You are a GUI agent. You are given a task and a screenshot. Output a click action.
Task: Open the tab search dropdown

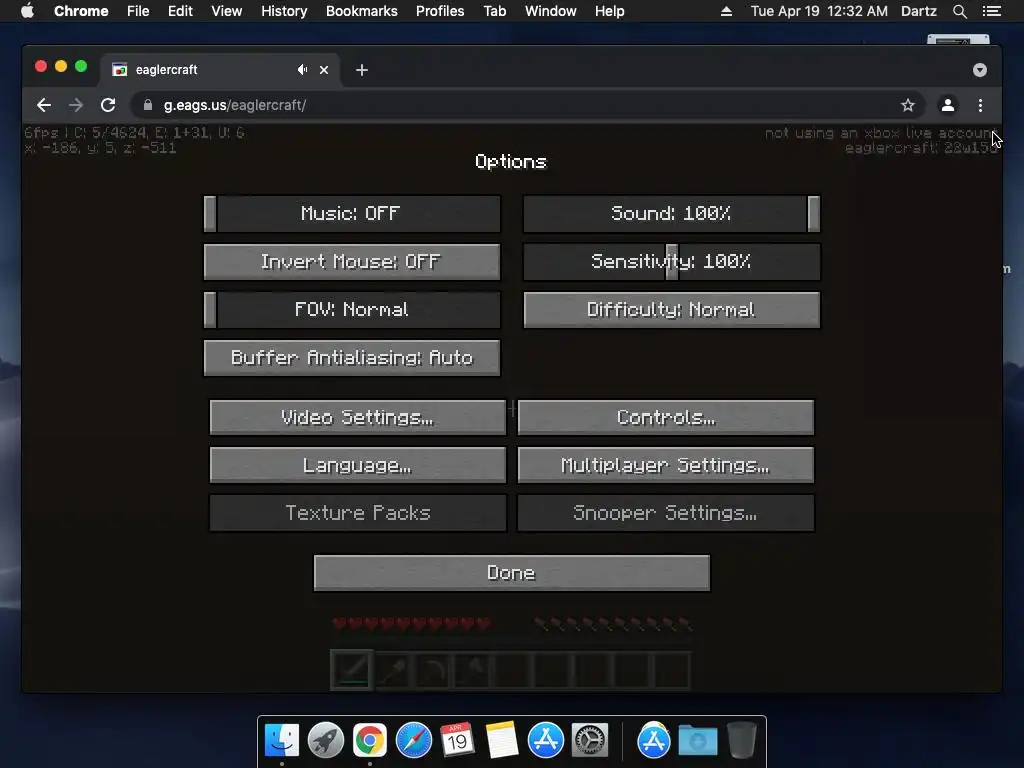(980, 70)
